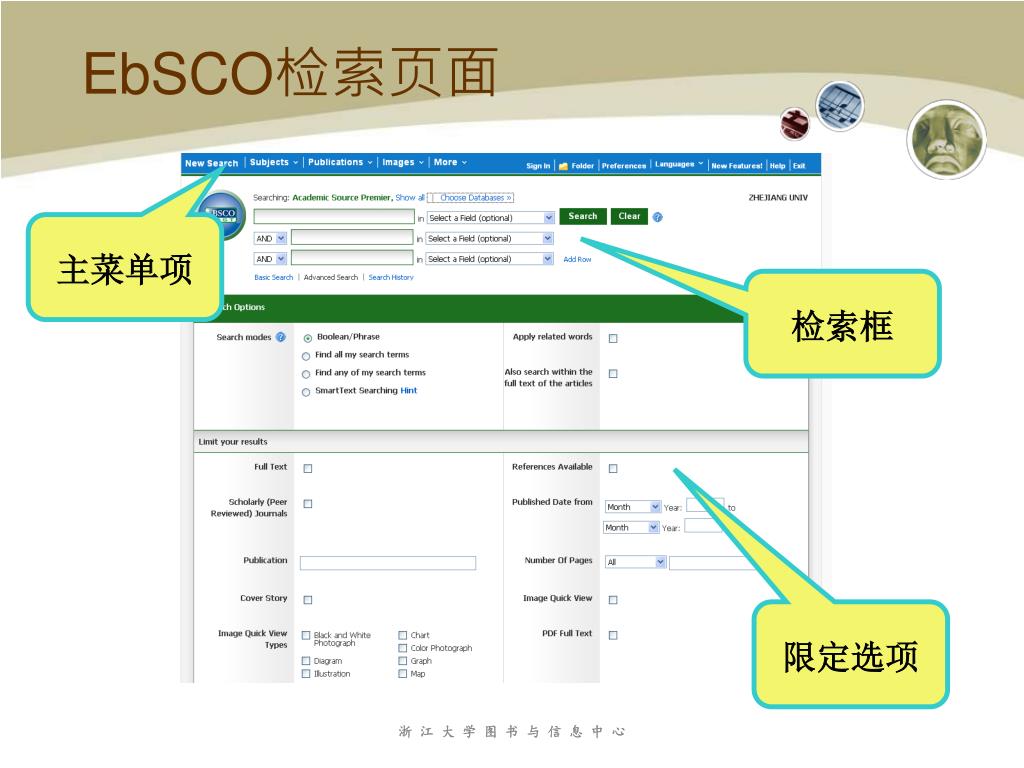This screenshot has width=1024, height=768.
Task: Check the Image Quick View limiter
Action: tap(613, 600)
